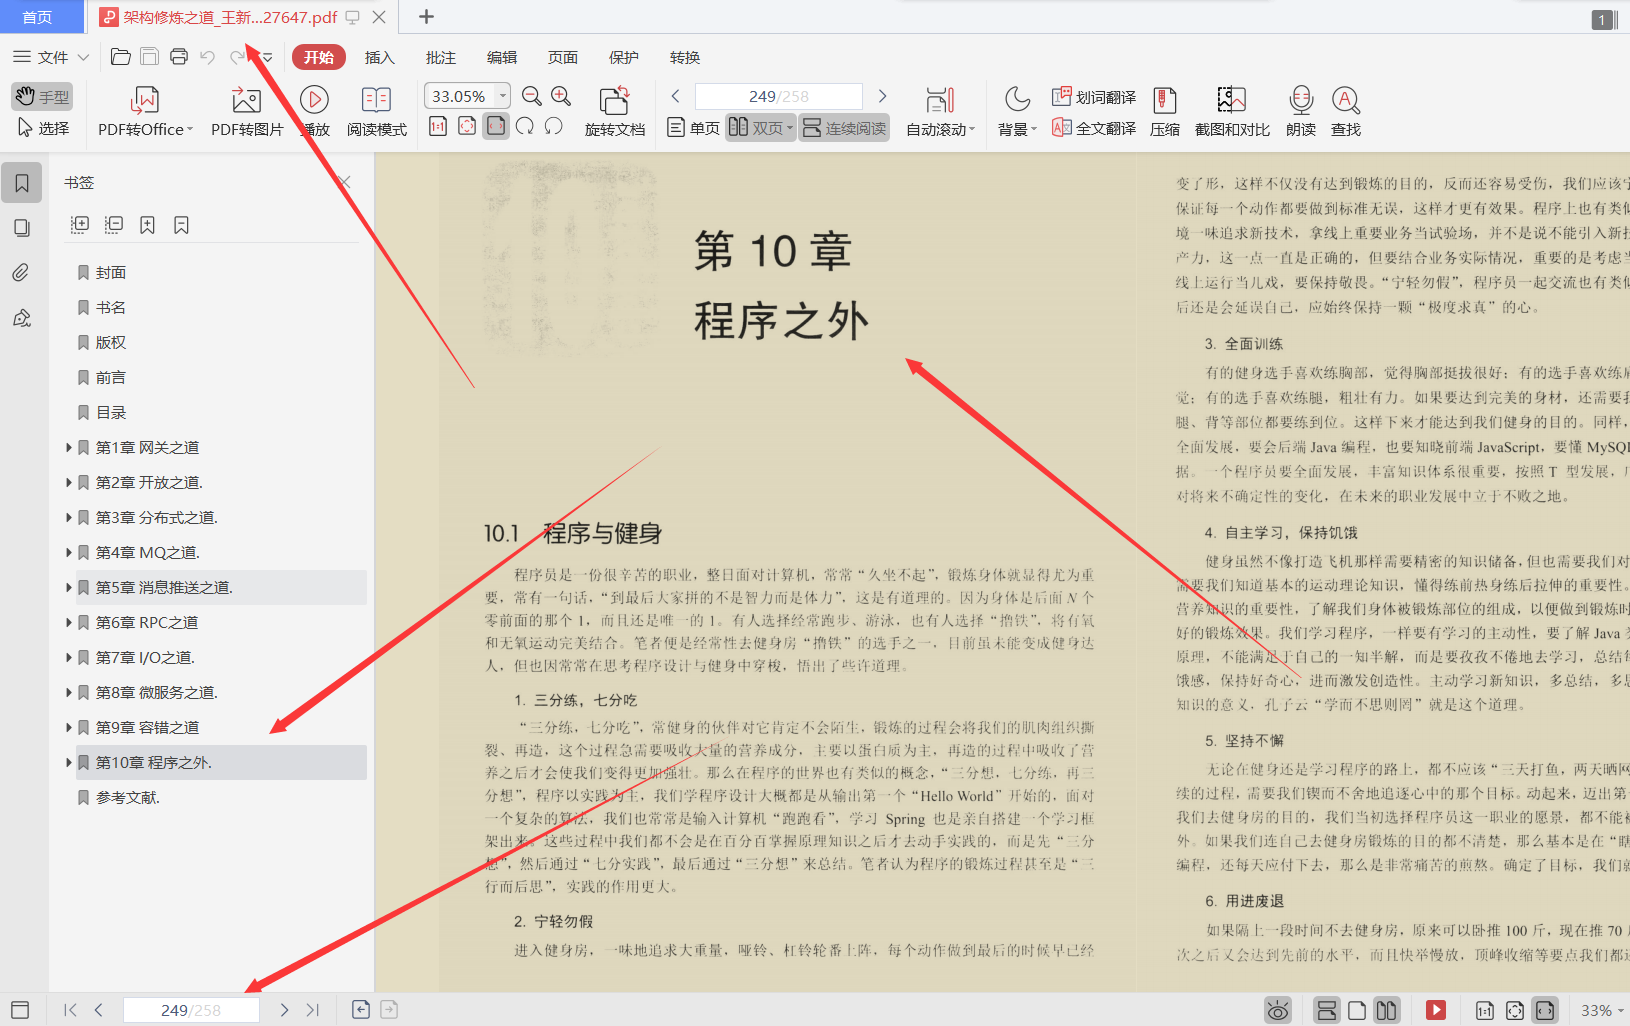Switch to the 保护 ribbon tab
1630x1026 pixels.
pos(623,57)
